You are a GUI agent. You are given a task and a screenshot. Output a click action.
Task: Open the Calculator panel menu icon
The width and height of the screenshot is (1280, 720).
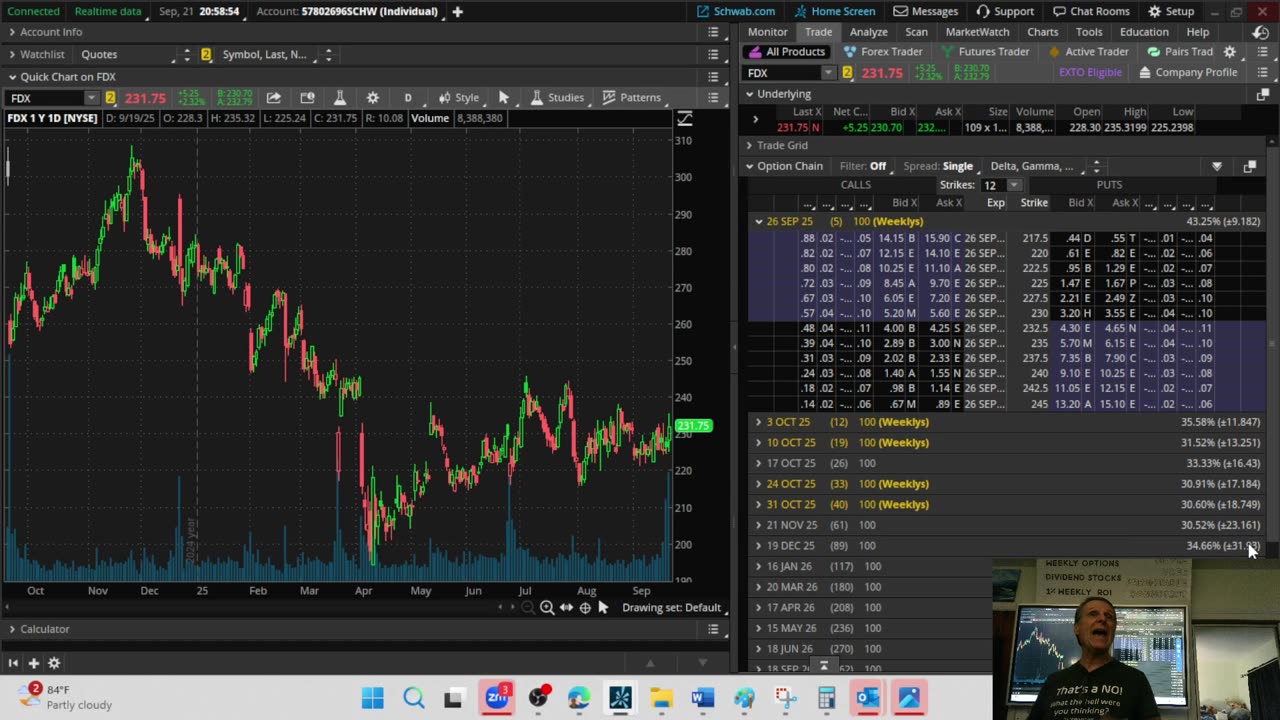(713, 629)
